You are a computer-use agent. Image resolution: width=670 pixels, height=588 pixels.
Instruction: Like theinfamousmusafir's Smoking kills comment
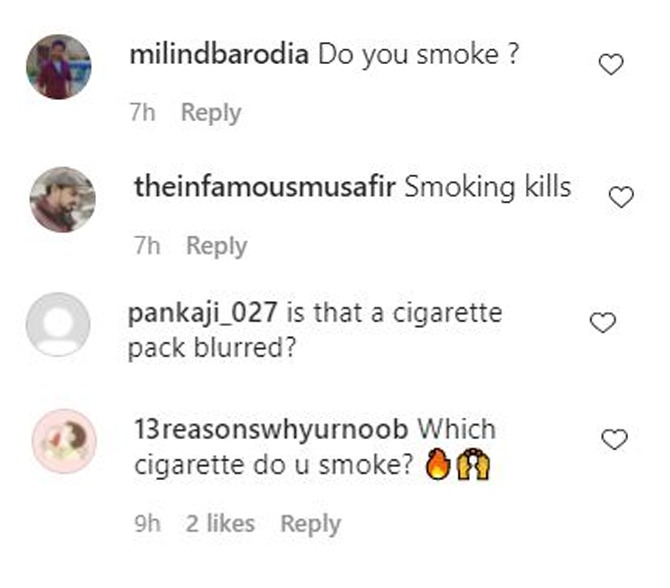(621, 197)
